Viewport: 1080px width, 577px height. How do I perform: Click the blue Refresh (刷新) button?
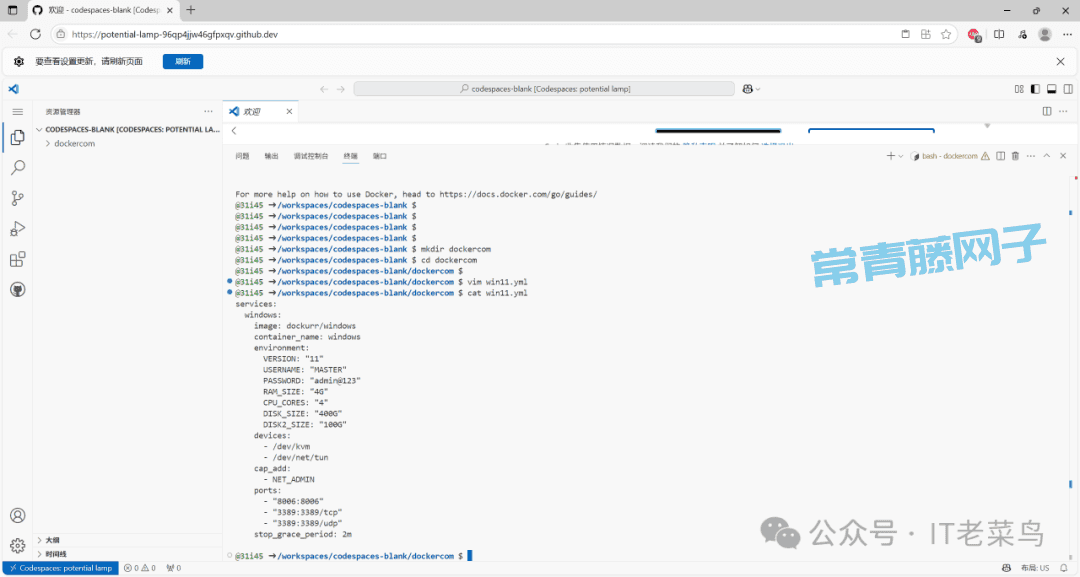tap(183, 61)
